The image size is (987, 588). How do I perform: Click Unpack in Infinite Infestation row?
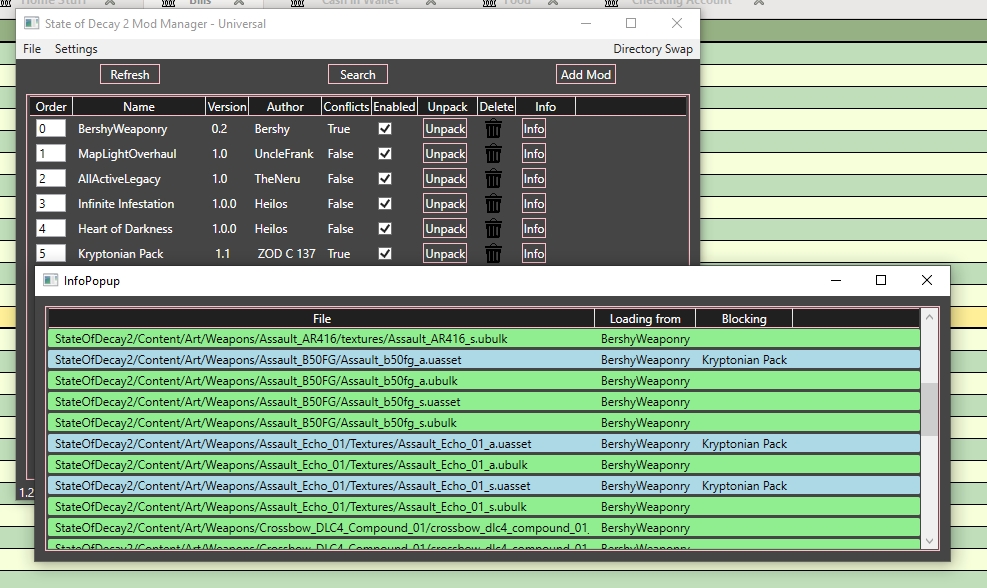(x=445, y=203)
